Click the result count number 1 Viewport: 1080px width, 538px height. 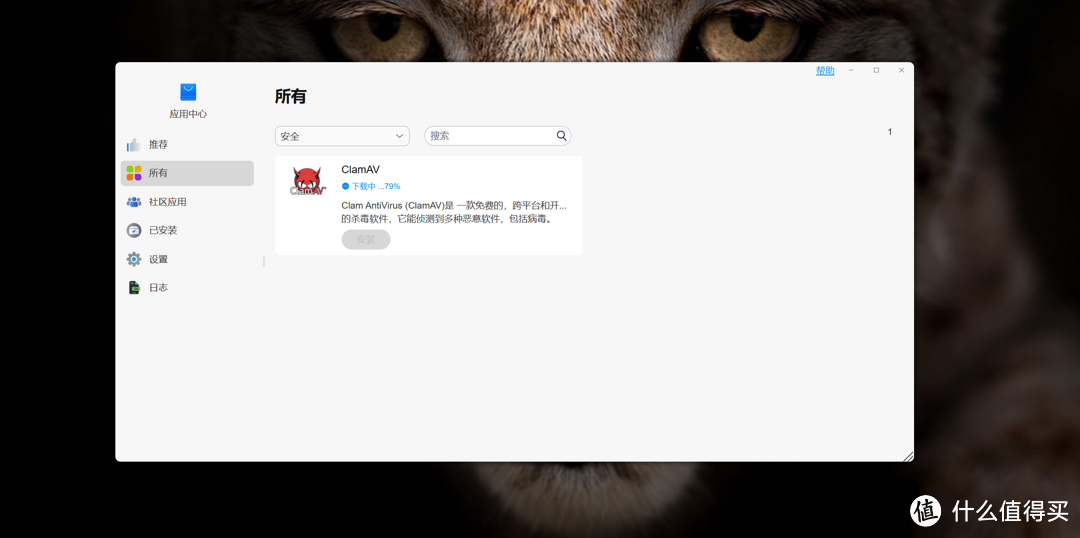coord(890,132)
